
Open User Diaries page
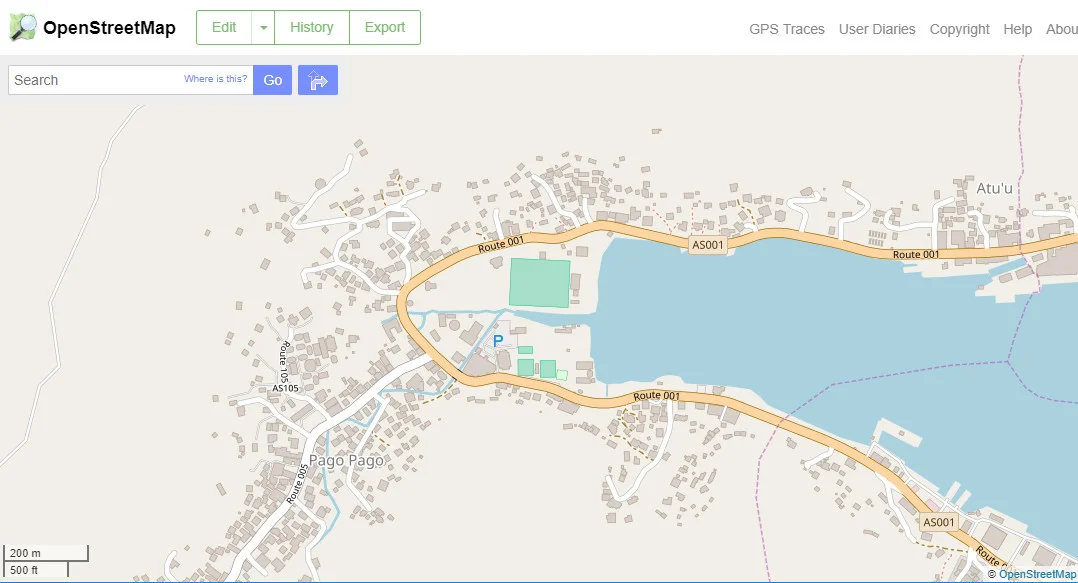coord(877,29)
